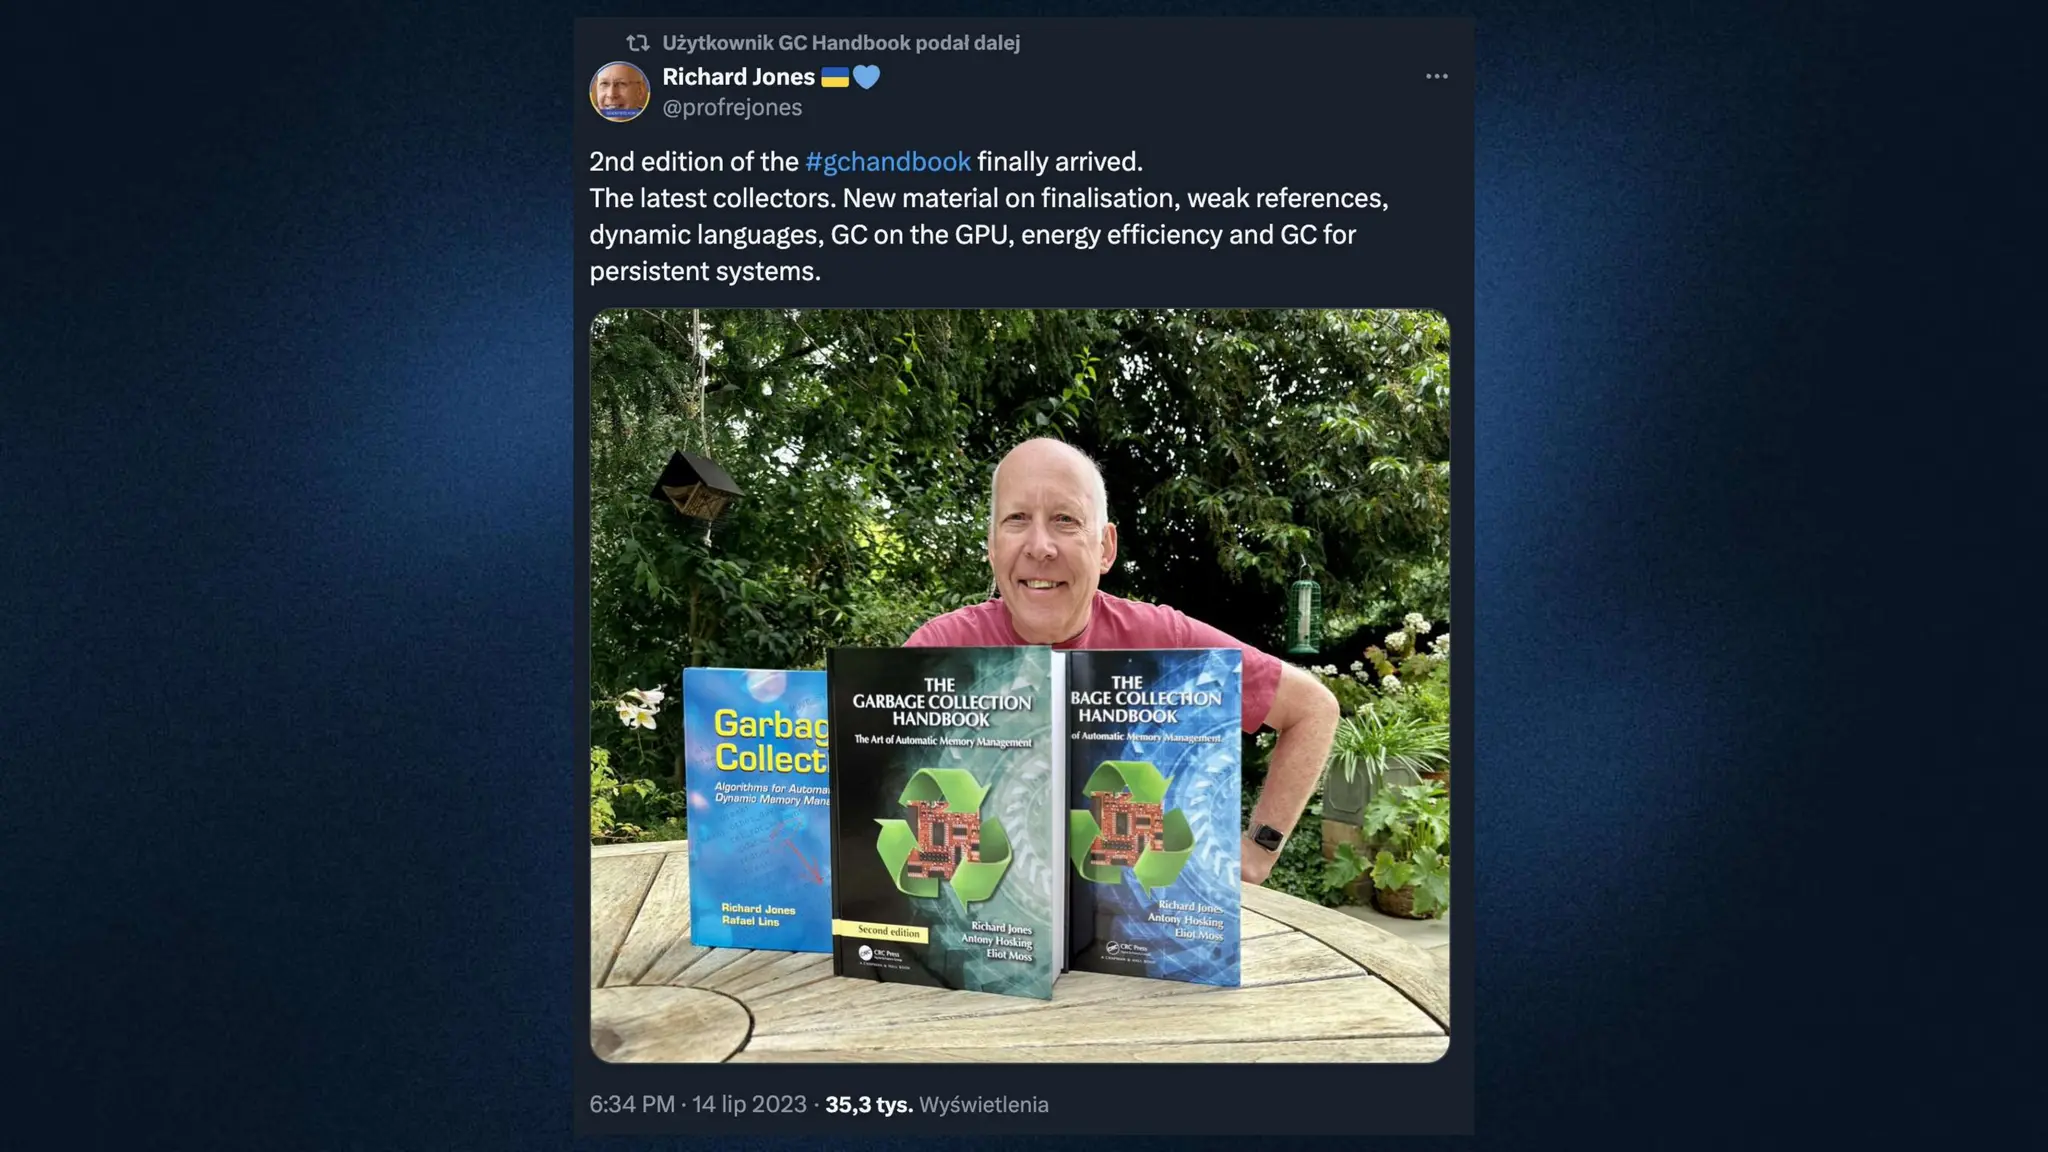The width and height of the screenshot is (2048, 1152).
Task: Open the attached garden photo in full view
Action: tap(1019, 686)
